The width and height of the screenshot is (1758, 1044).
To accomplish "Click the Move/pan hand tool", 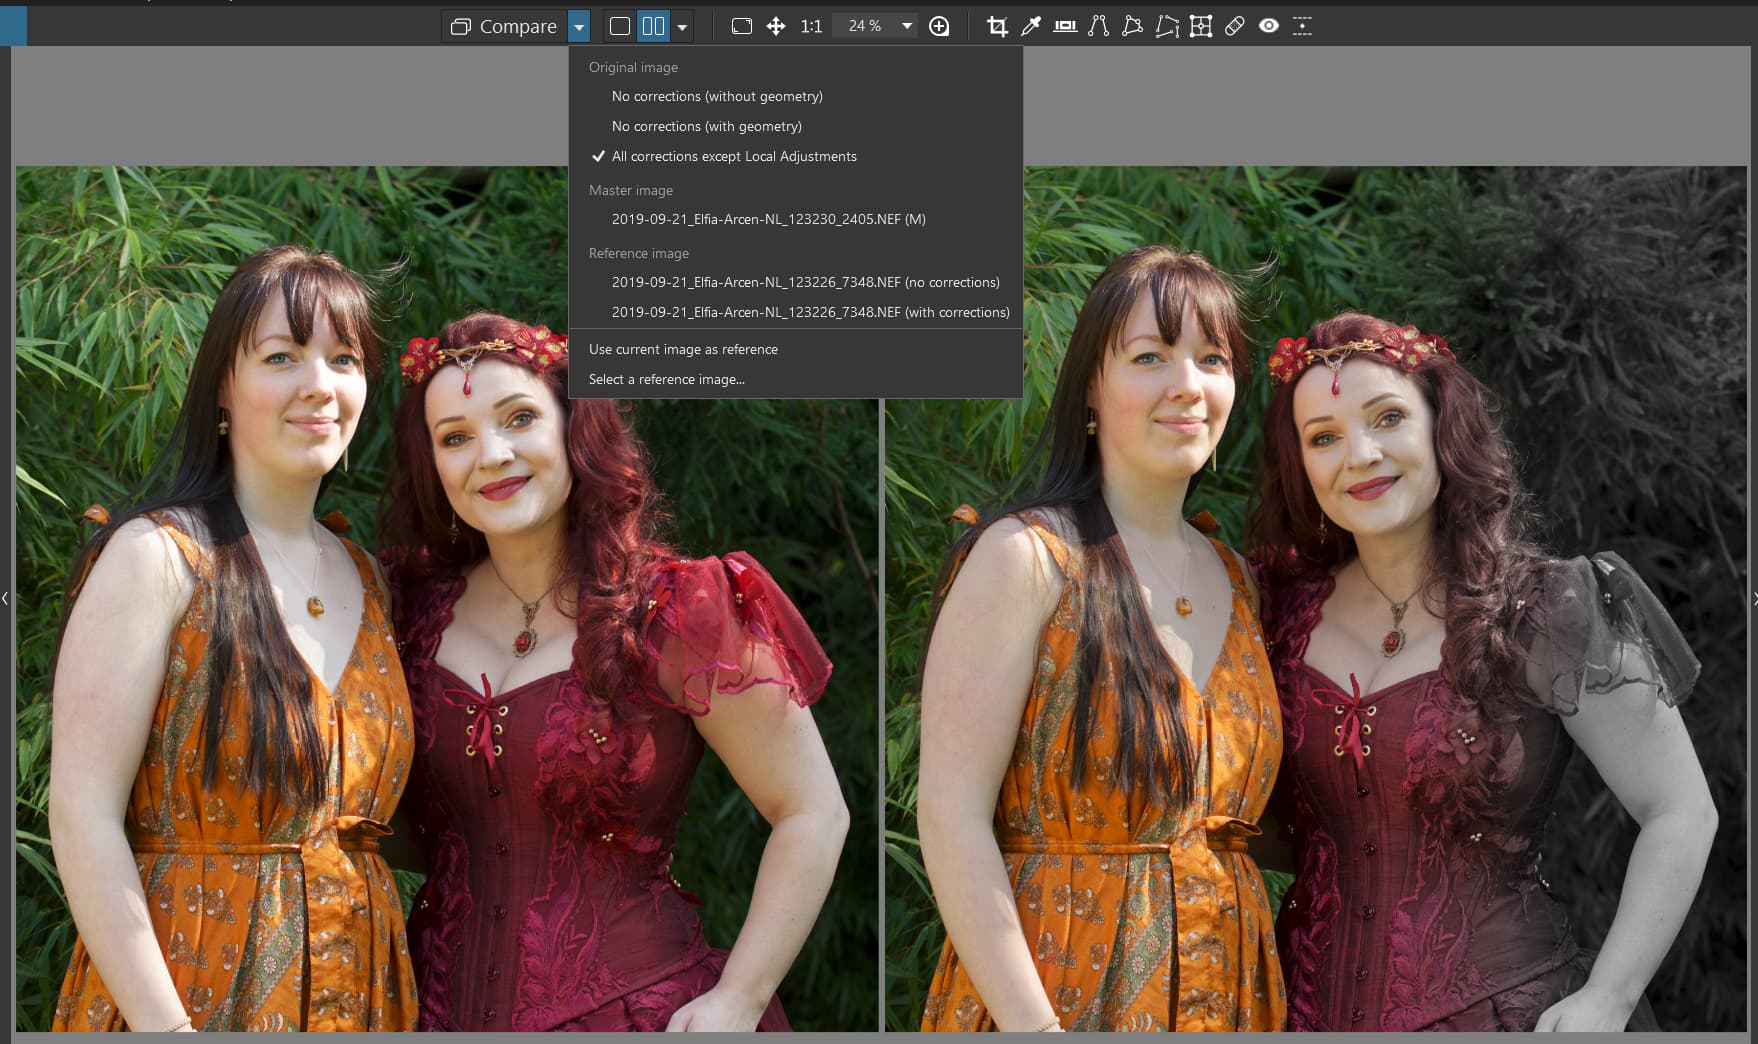I will [x=775, y=27].
